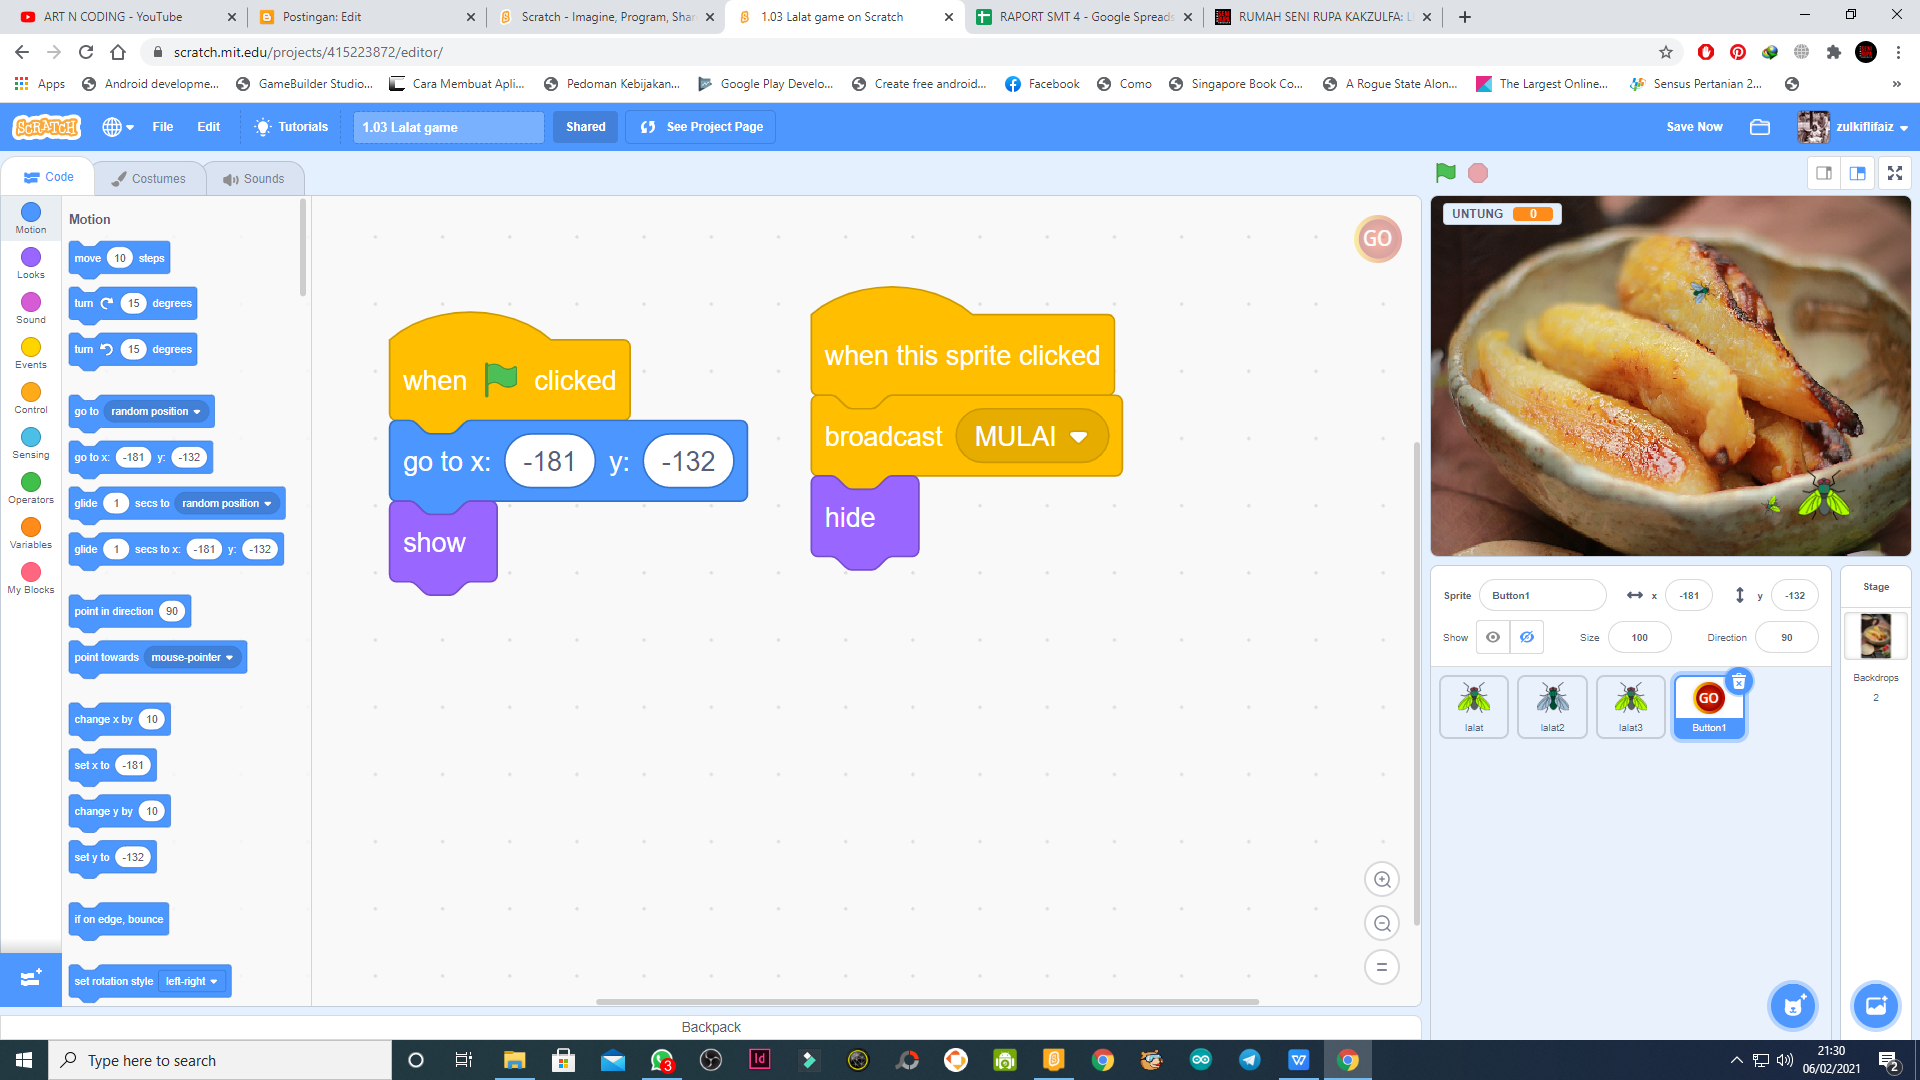
Task: Select the Looks block category
Action: [31, 263]
